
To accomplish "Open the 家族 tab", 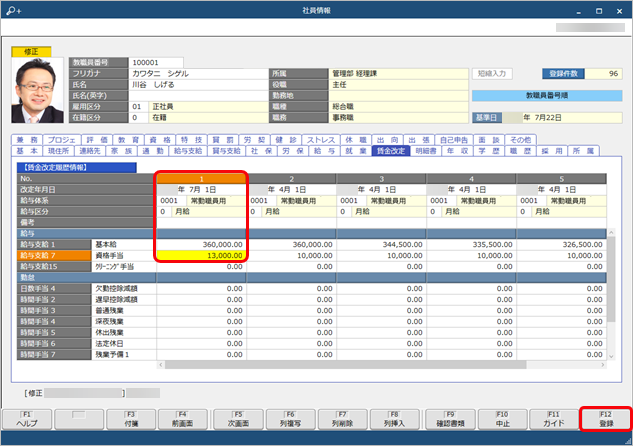I will click(x=122, y=151).
